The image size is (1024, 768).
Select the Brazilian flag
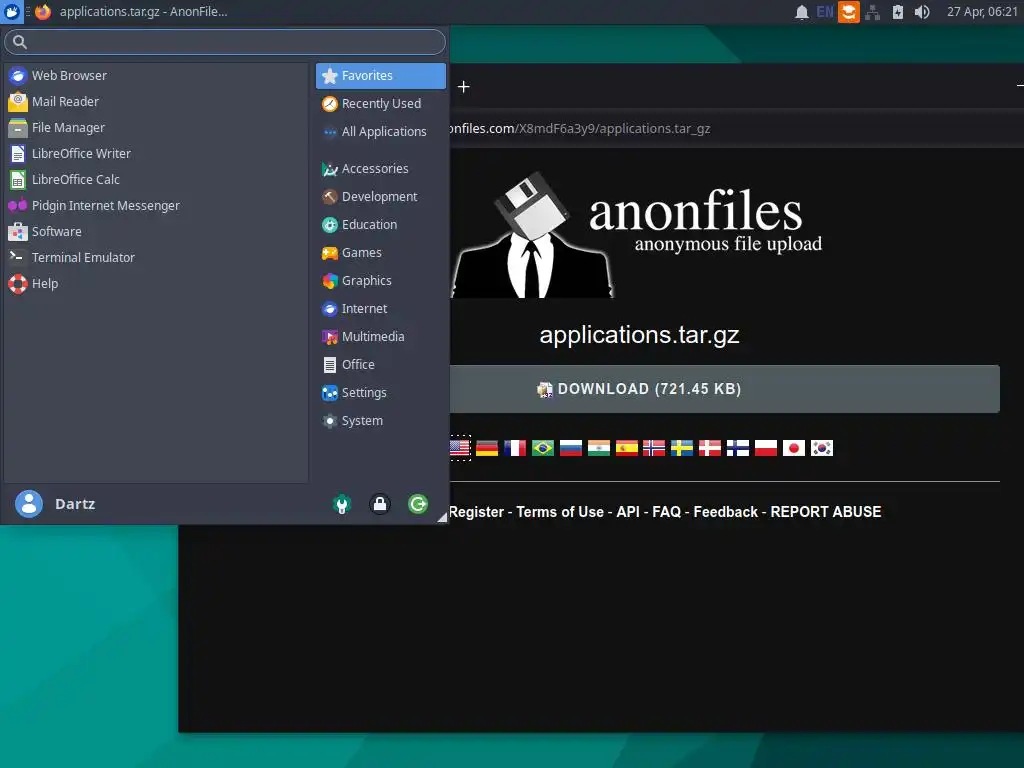click(543, 448)
